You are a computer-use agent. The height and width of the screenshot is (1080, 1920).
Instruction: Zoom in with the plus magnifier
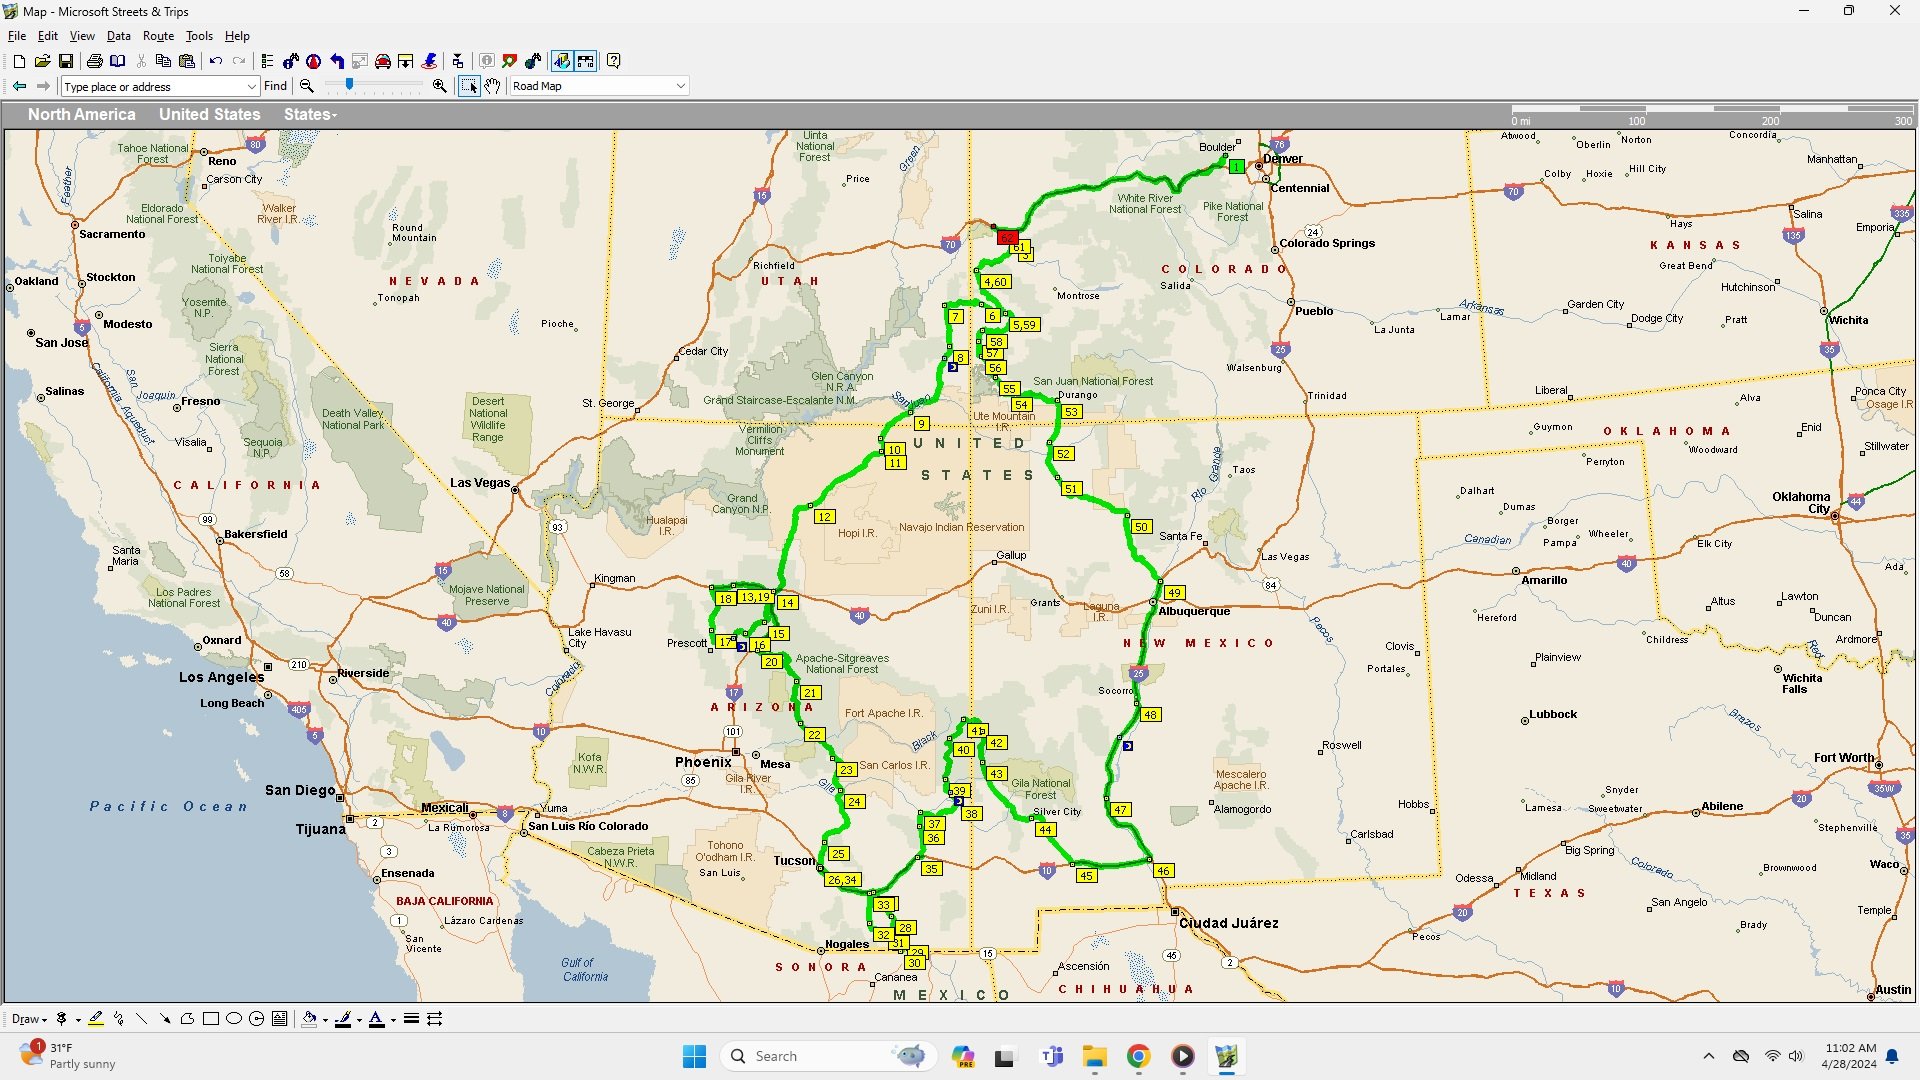(439, 86)
